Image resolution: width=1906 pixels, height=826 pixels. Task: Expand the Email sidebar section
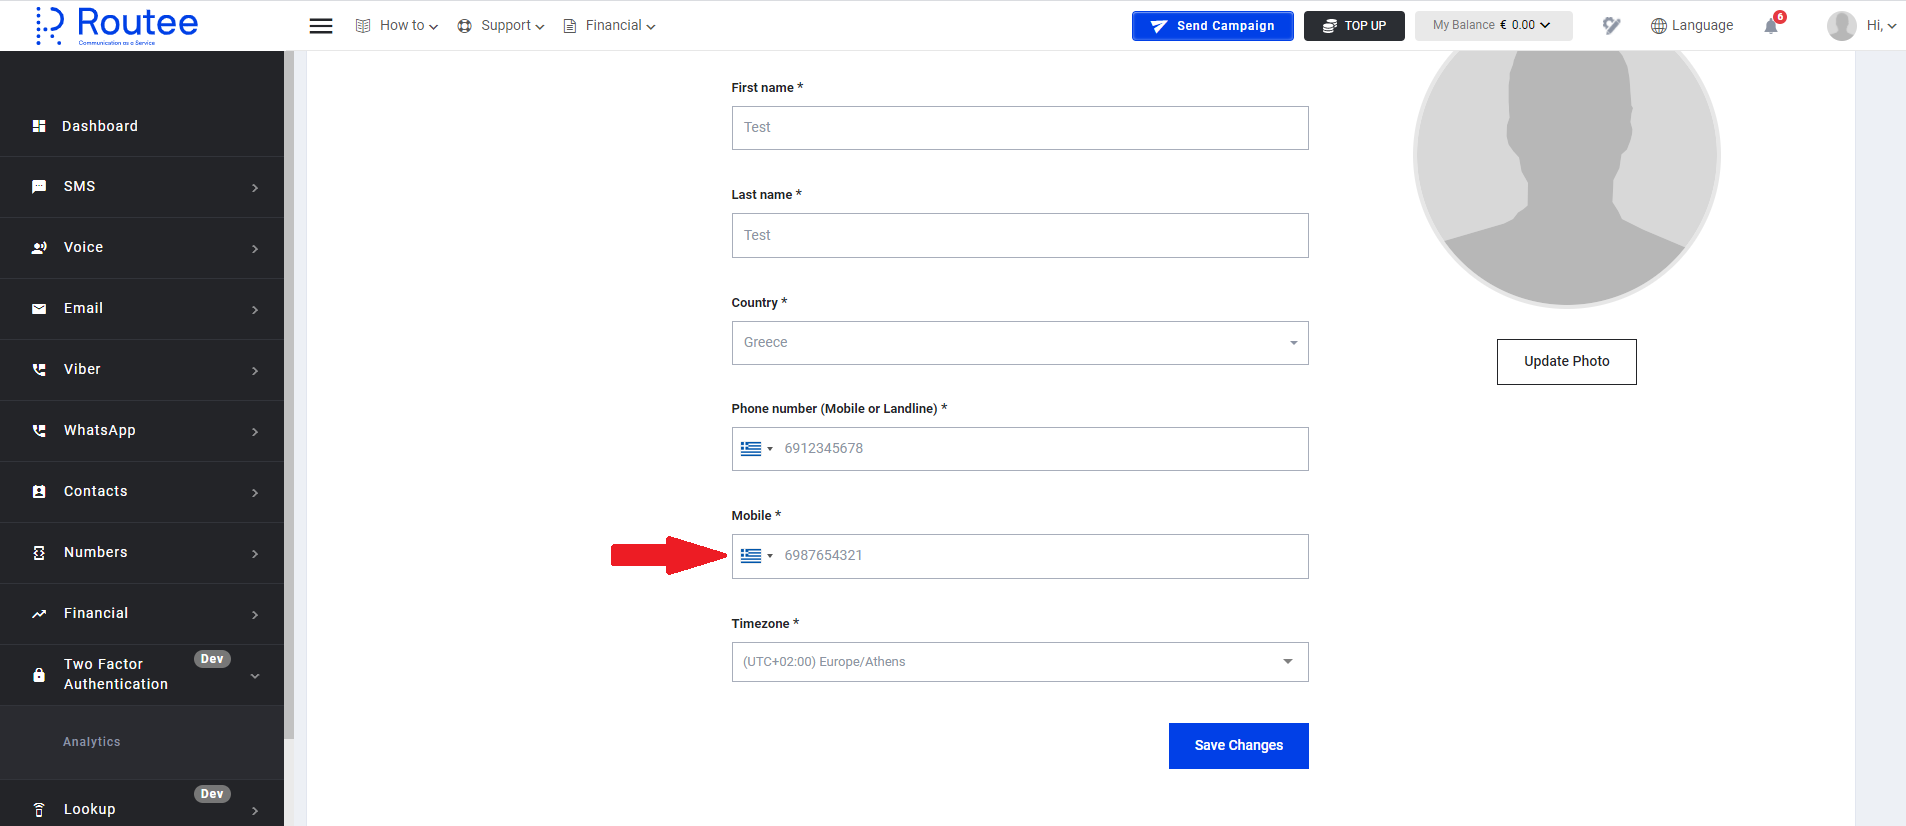point(255,310)
